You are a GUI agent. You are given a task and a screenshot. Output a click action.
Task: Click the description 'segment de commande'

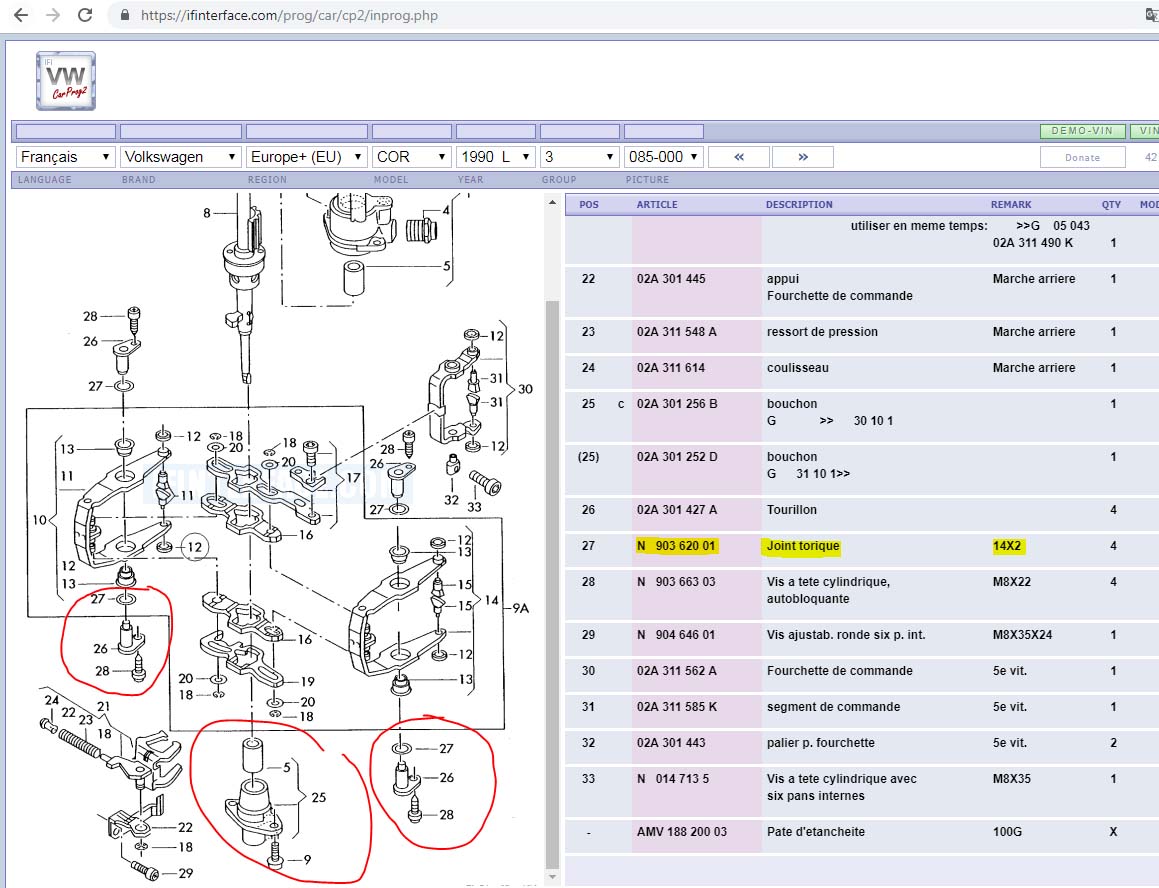[x=833, y=707]
